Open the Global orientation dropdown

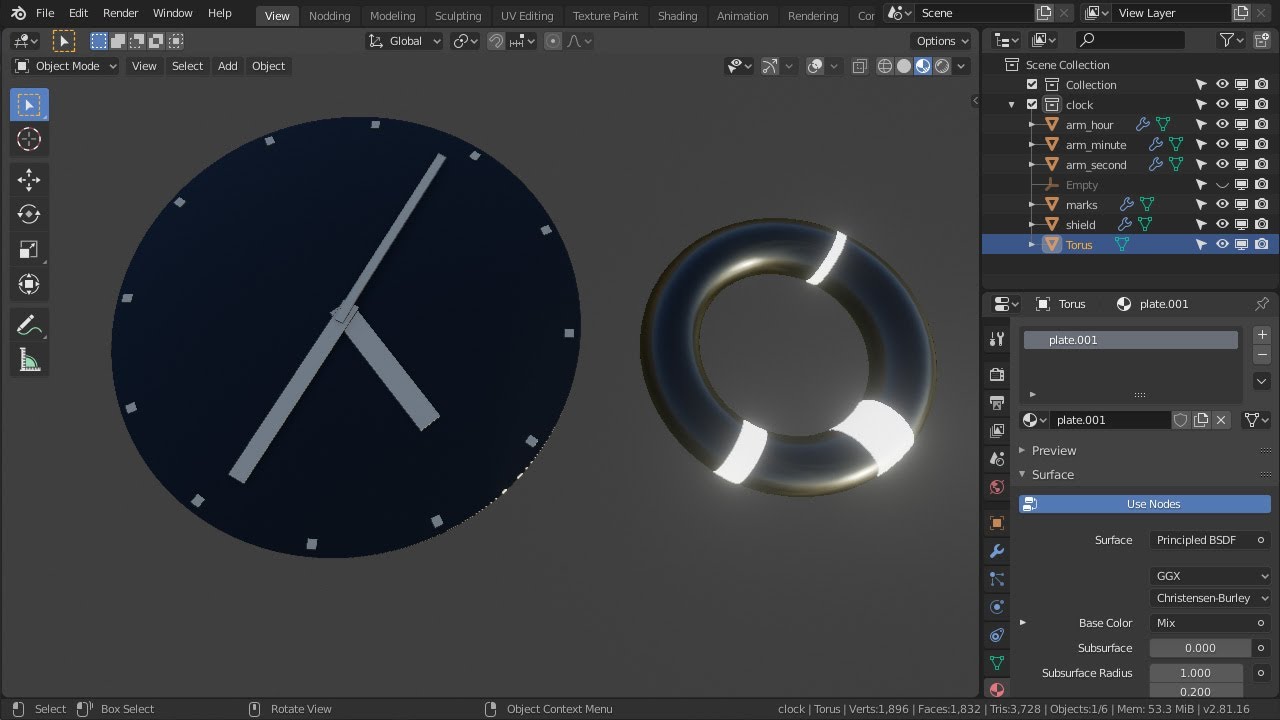click(x=405, y=41)
